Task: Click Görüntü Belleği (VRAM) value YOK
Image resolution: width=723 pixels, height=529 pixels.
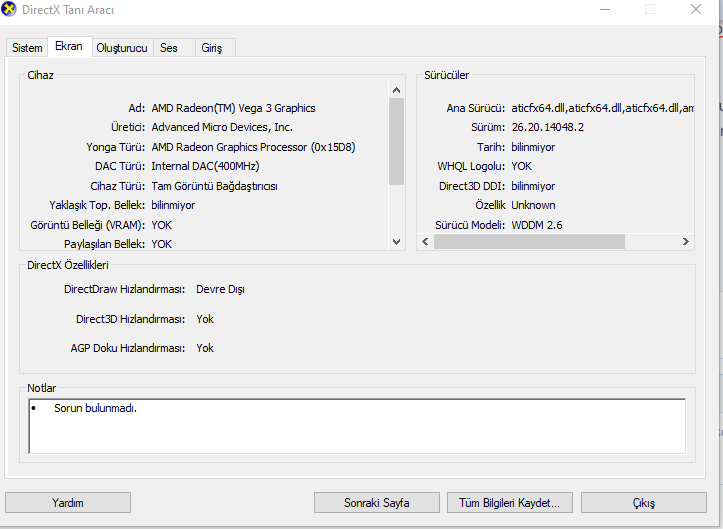Action: (x=161, y=225)
